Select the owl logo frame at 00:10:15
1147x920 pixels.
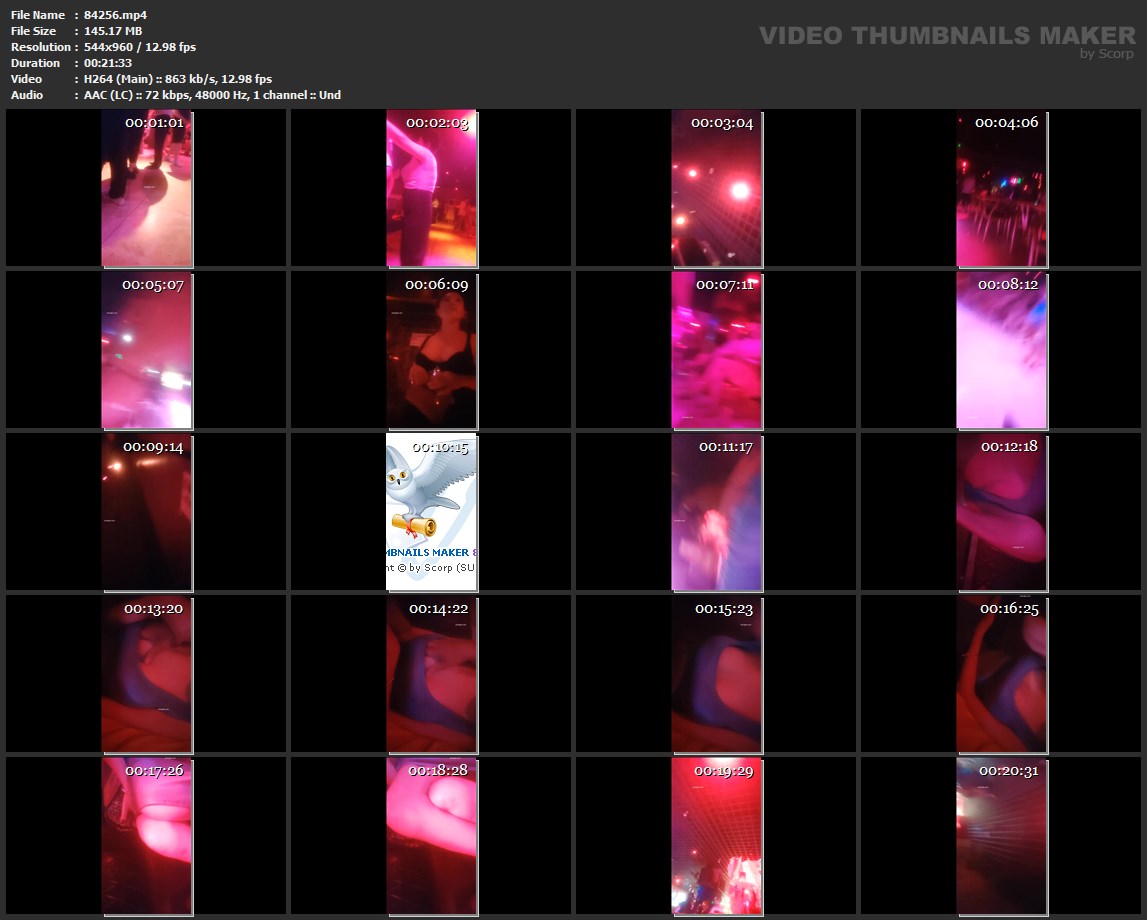432,513
